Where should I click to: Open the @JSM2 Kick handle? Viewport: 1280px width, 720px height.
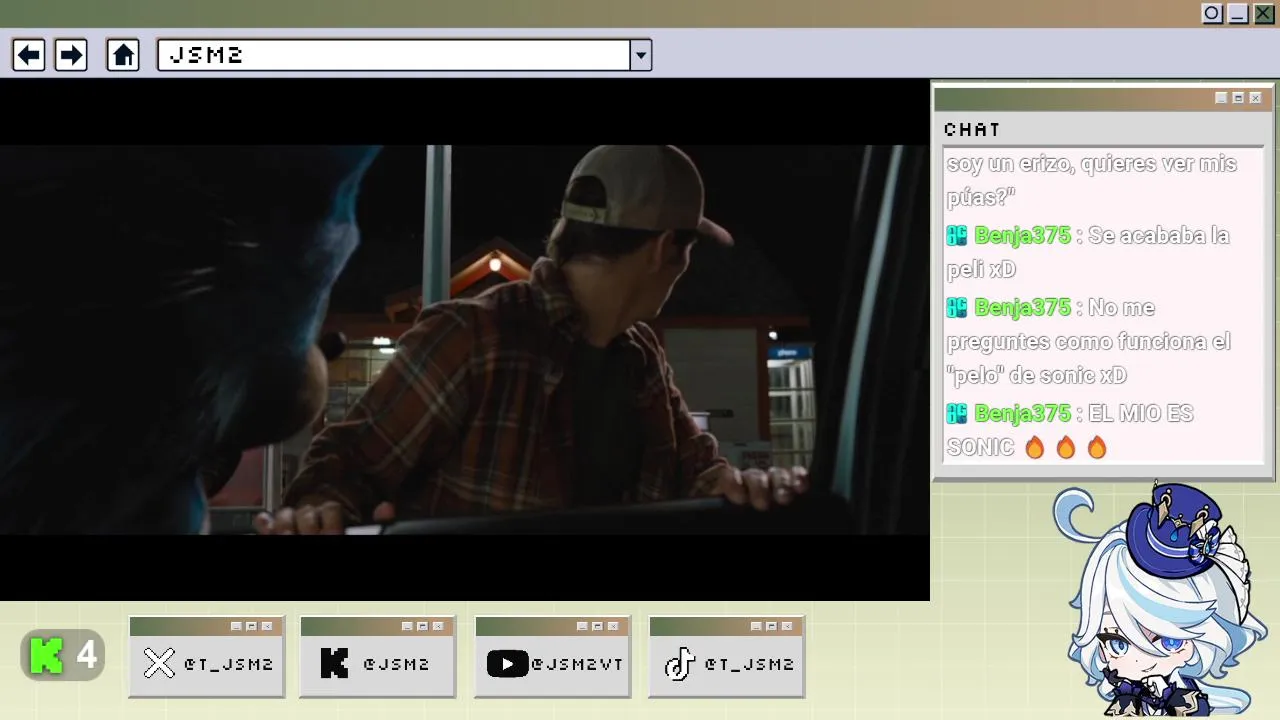pyautogui.click(x=396, y=664)
